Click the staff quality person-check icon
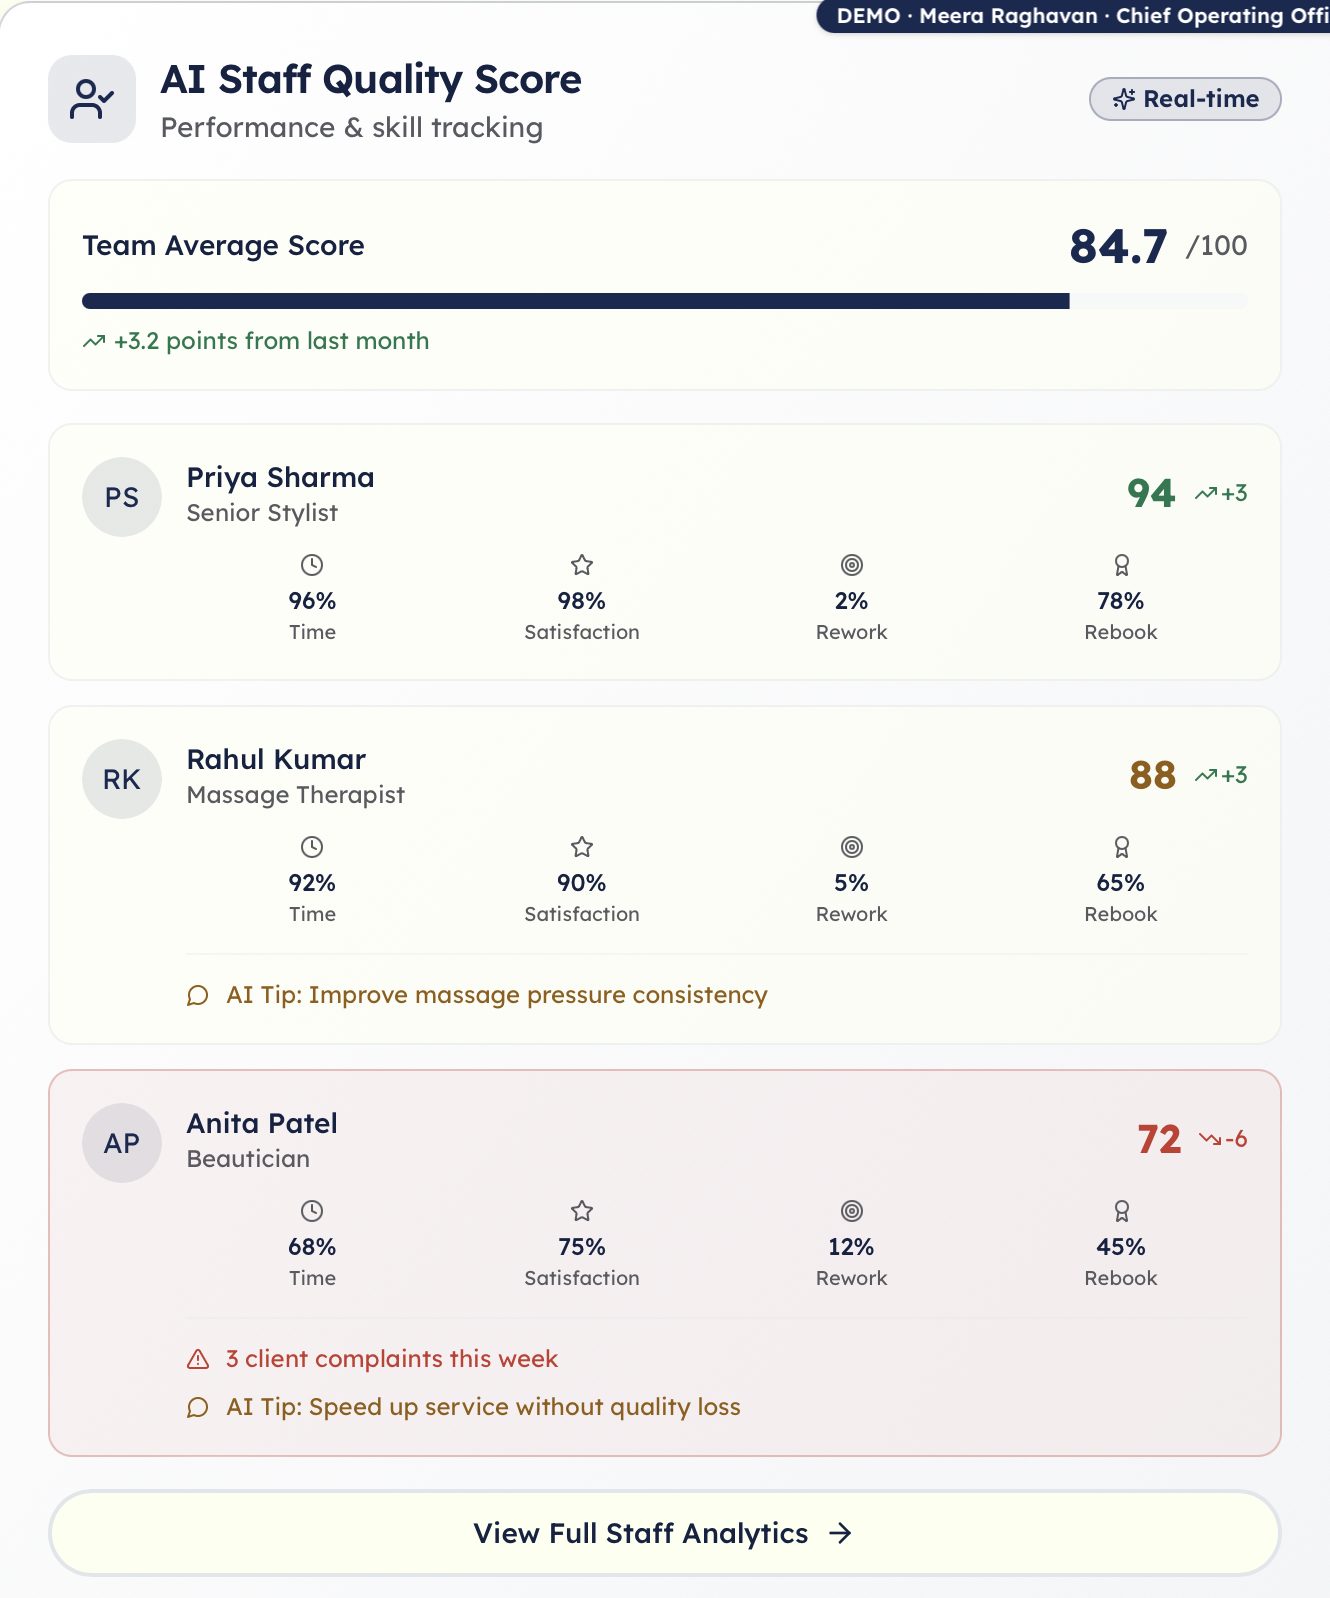 click(91, 99)
